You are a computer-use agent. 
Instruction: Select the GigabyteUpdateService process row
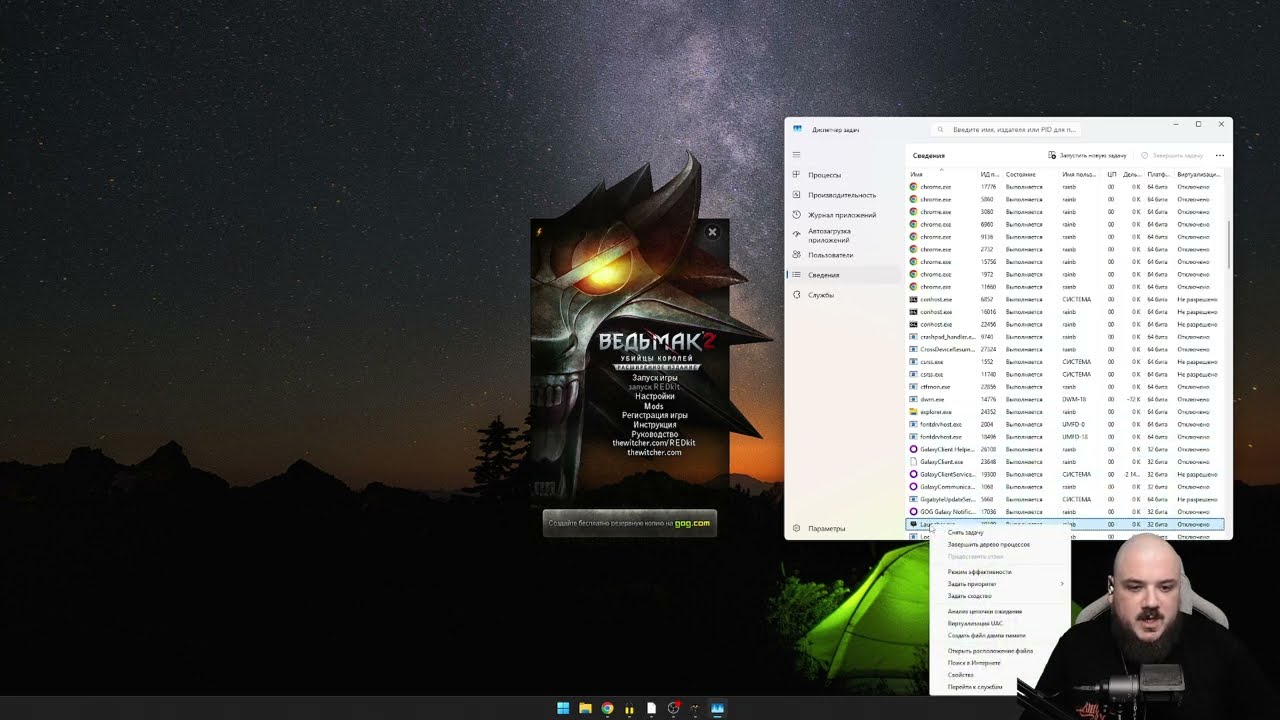pyautogui.click(x=1065, y=499)
